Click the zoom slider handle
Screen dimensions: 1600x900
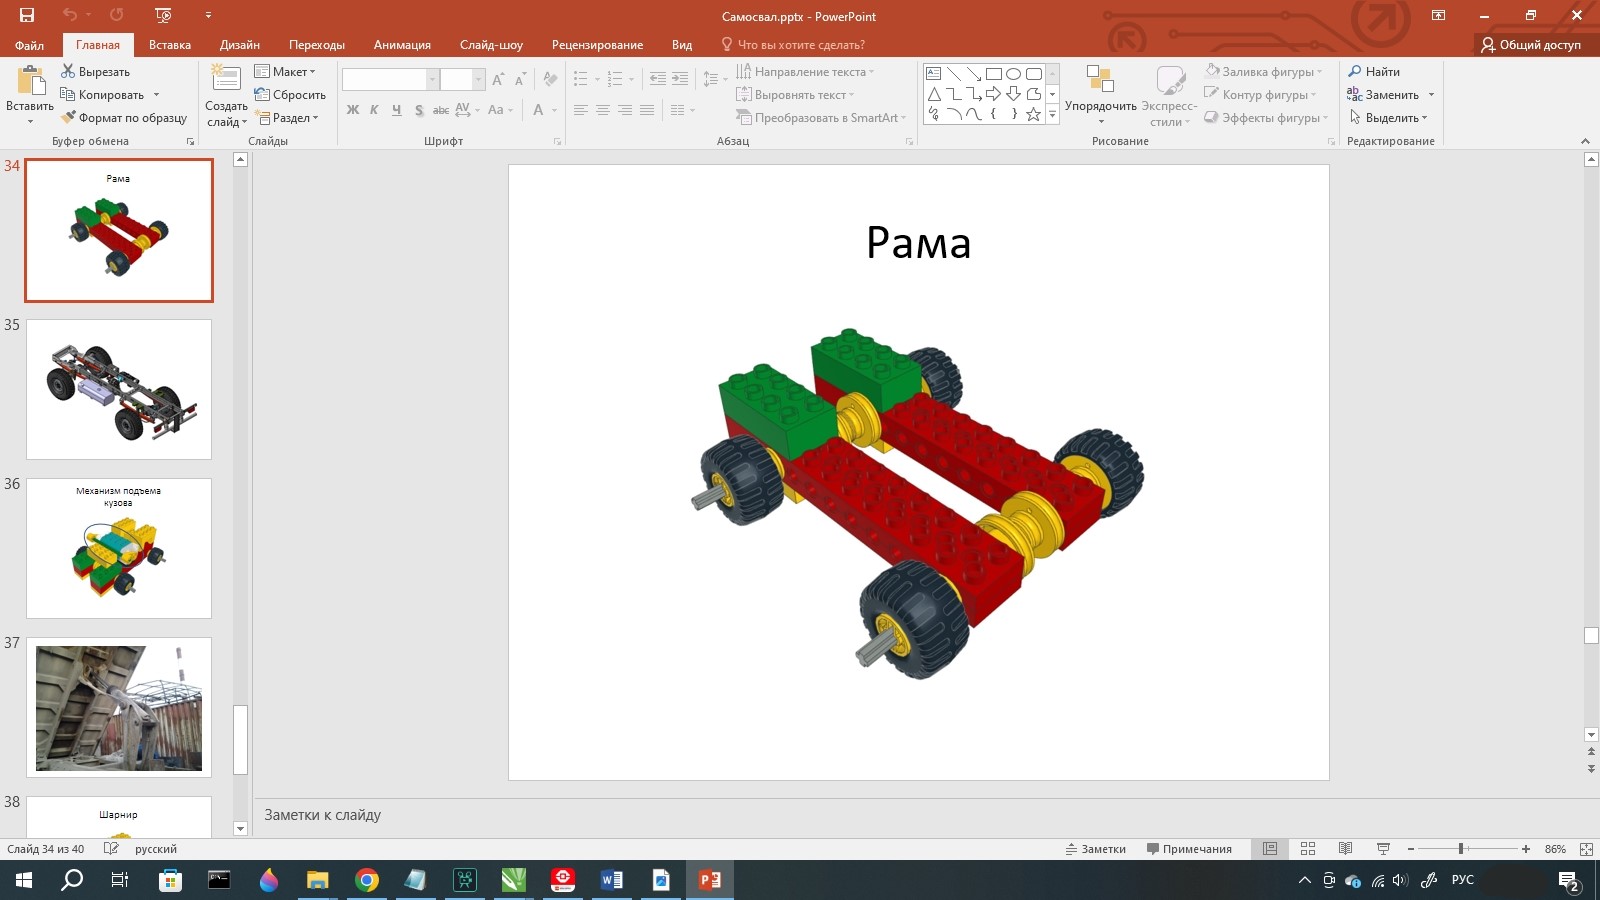[1461, 849]
